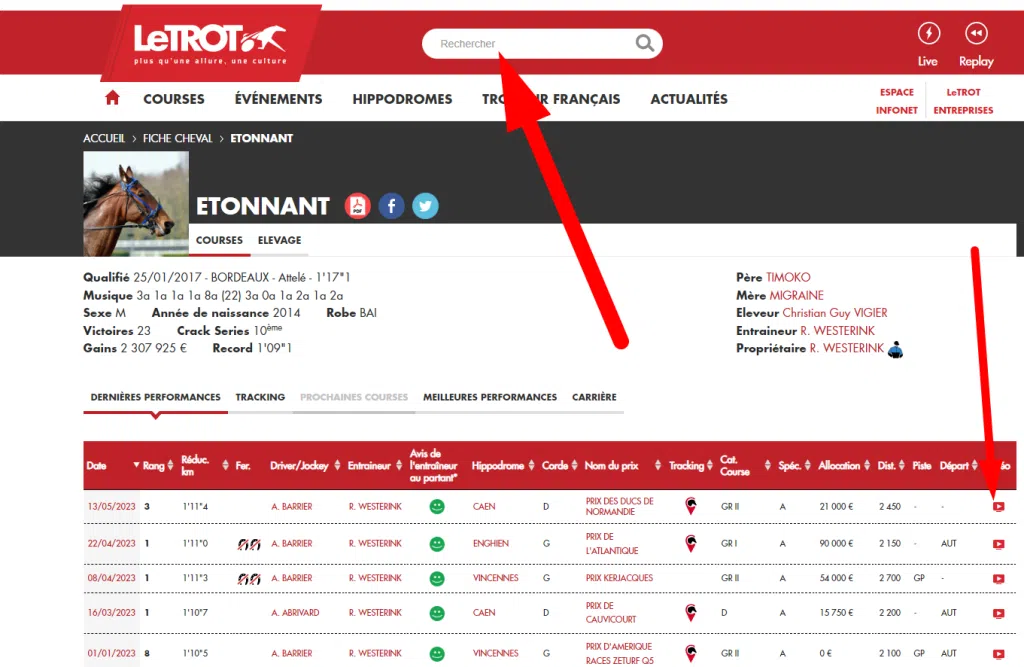This screenshot has height=667, width=1024.
Task: Click the shoeing icon in the 22/04/2023 row
Action: [x=249, y=544]
